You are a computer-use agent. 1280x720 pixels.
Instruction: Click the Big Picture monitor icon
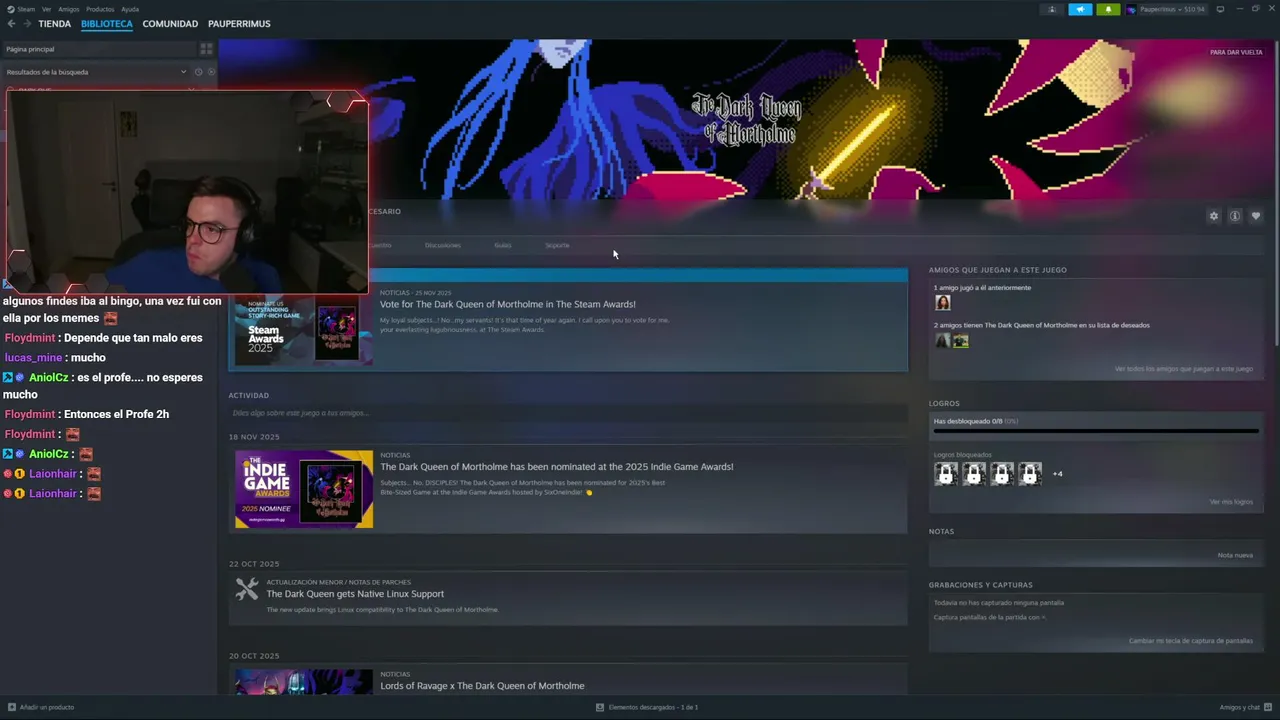[x=1220, y=9]
